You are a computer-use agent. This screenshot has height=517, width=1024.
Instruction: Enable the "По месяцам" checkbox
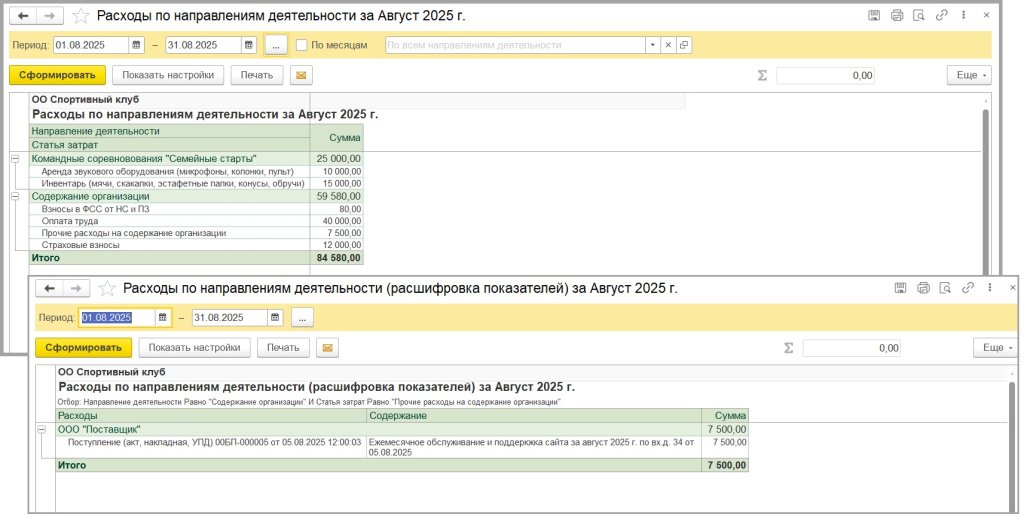coord(302,45)
